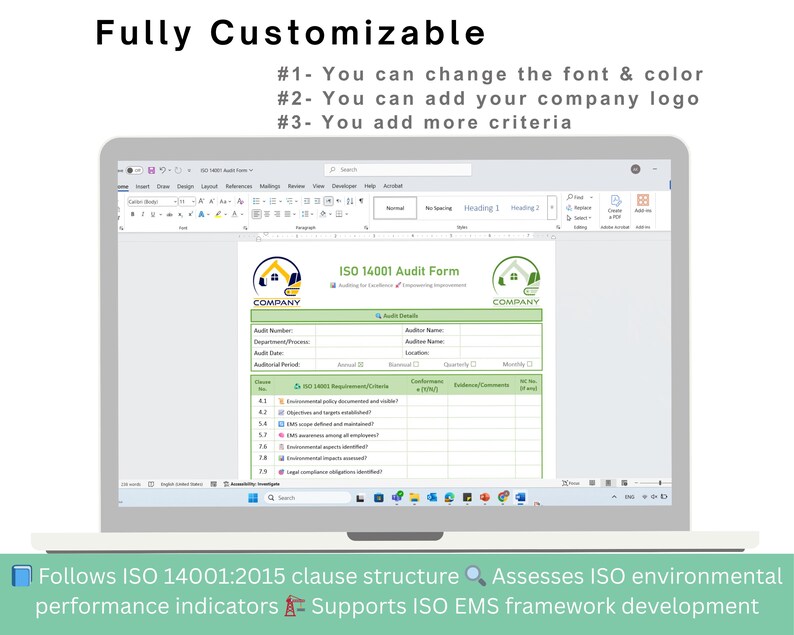Open the Add-ins button
Screen dimensions: 794x635
point(643,204)
